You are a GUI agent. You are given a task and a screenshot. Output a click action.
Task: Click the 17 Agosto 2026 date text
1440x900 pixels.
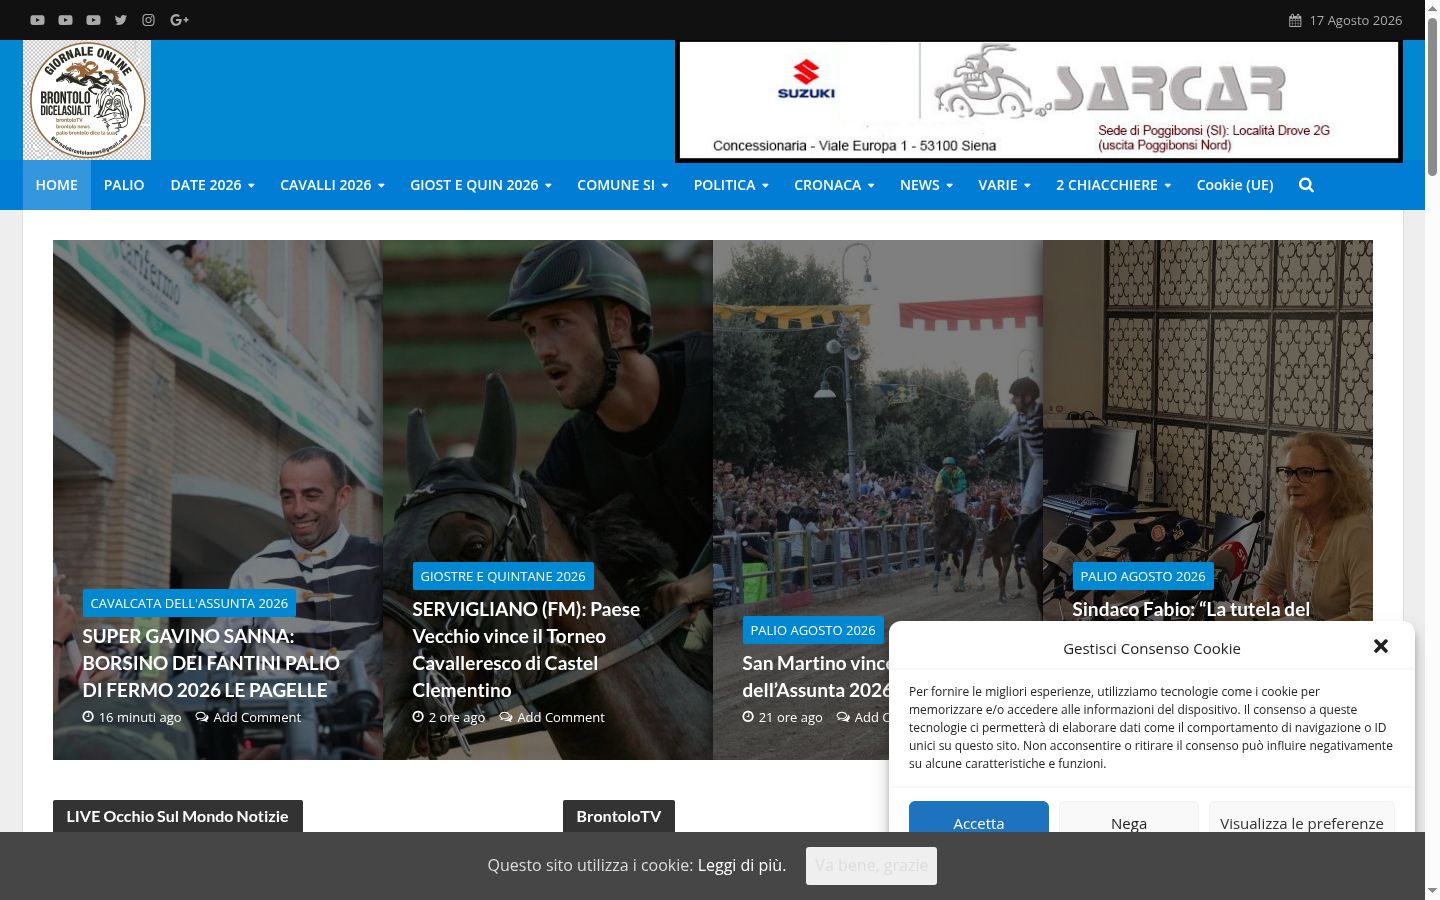click(1356, 20)
